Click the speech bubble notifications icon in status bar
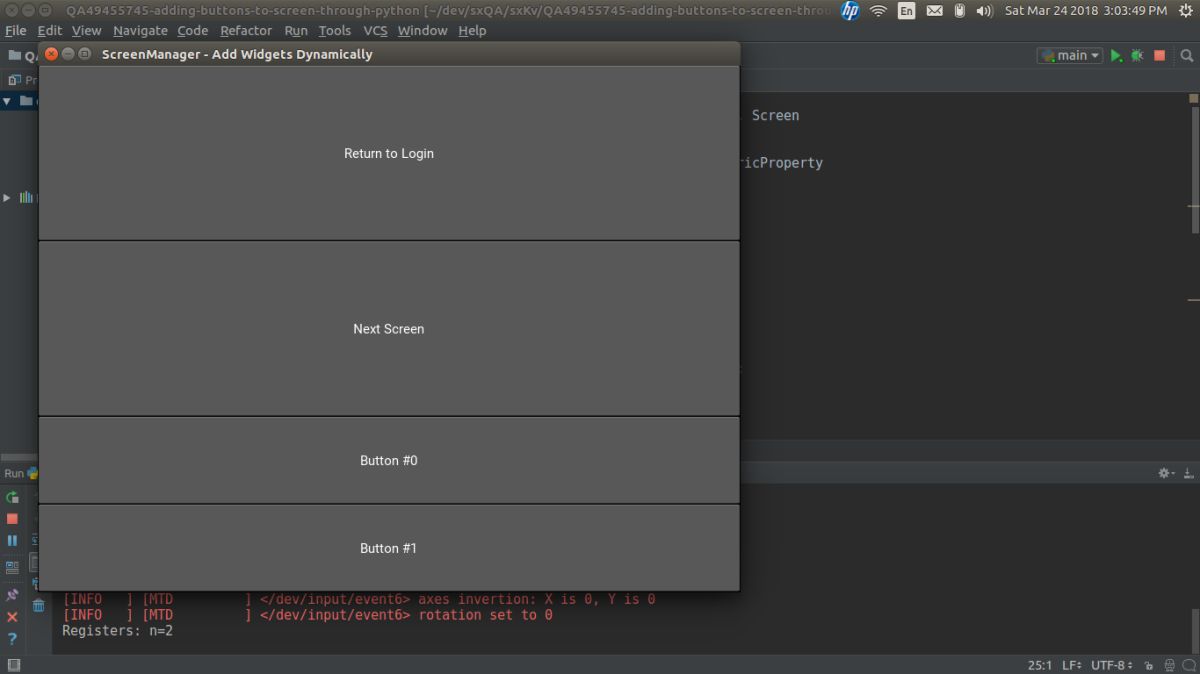 1189,665
